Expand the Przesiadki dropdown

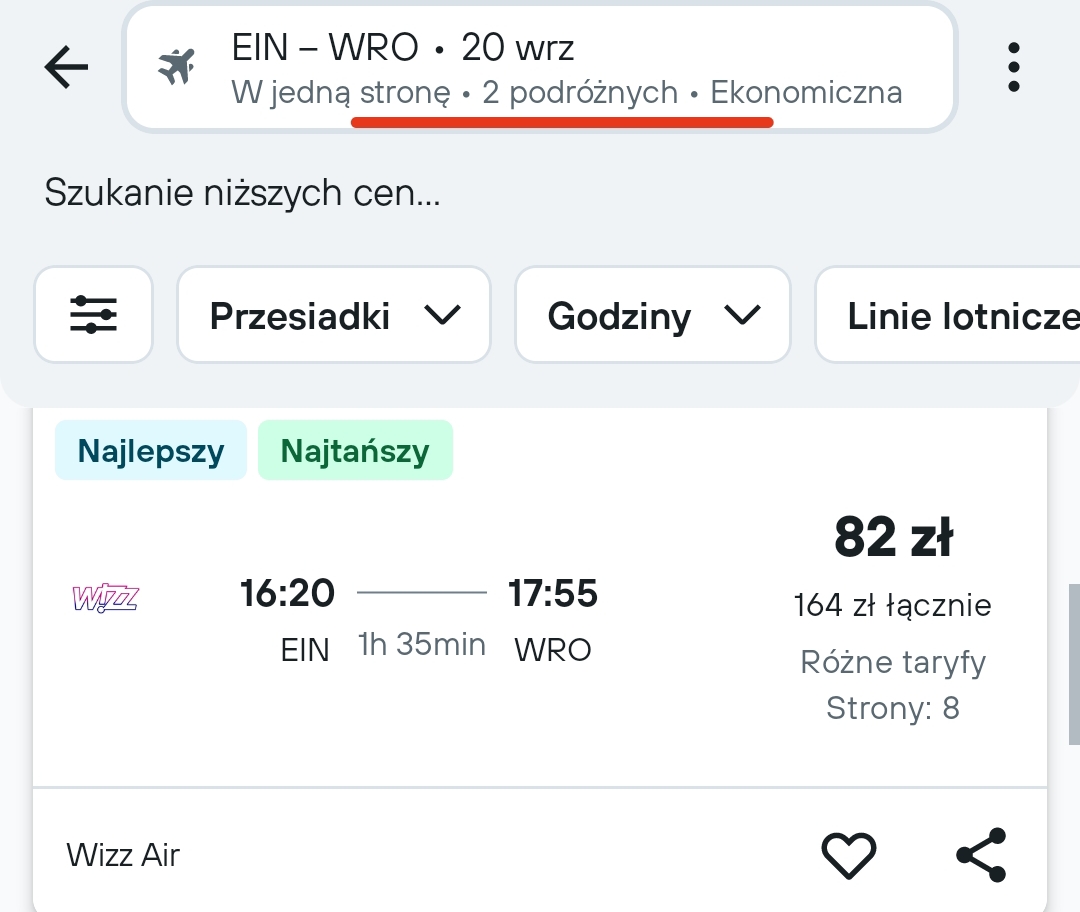coord(334,315)
